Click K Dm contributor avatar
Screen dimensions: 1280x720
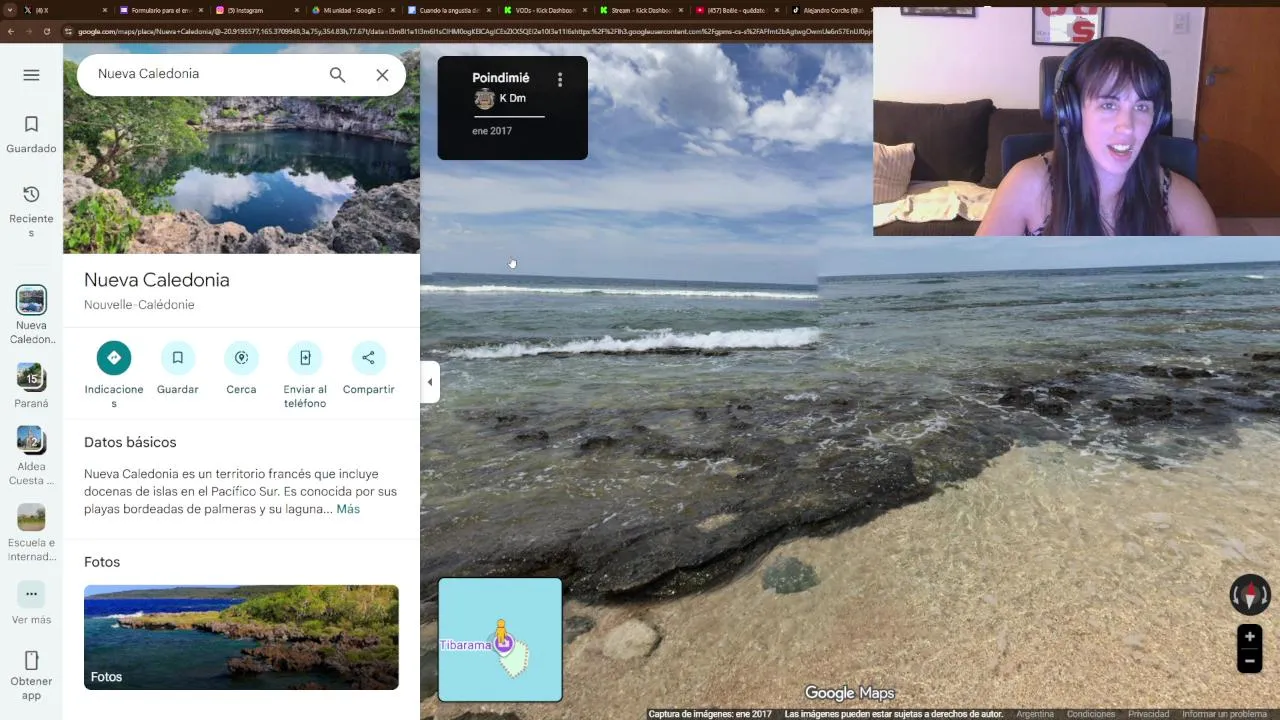485,99
